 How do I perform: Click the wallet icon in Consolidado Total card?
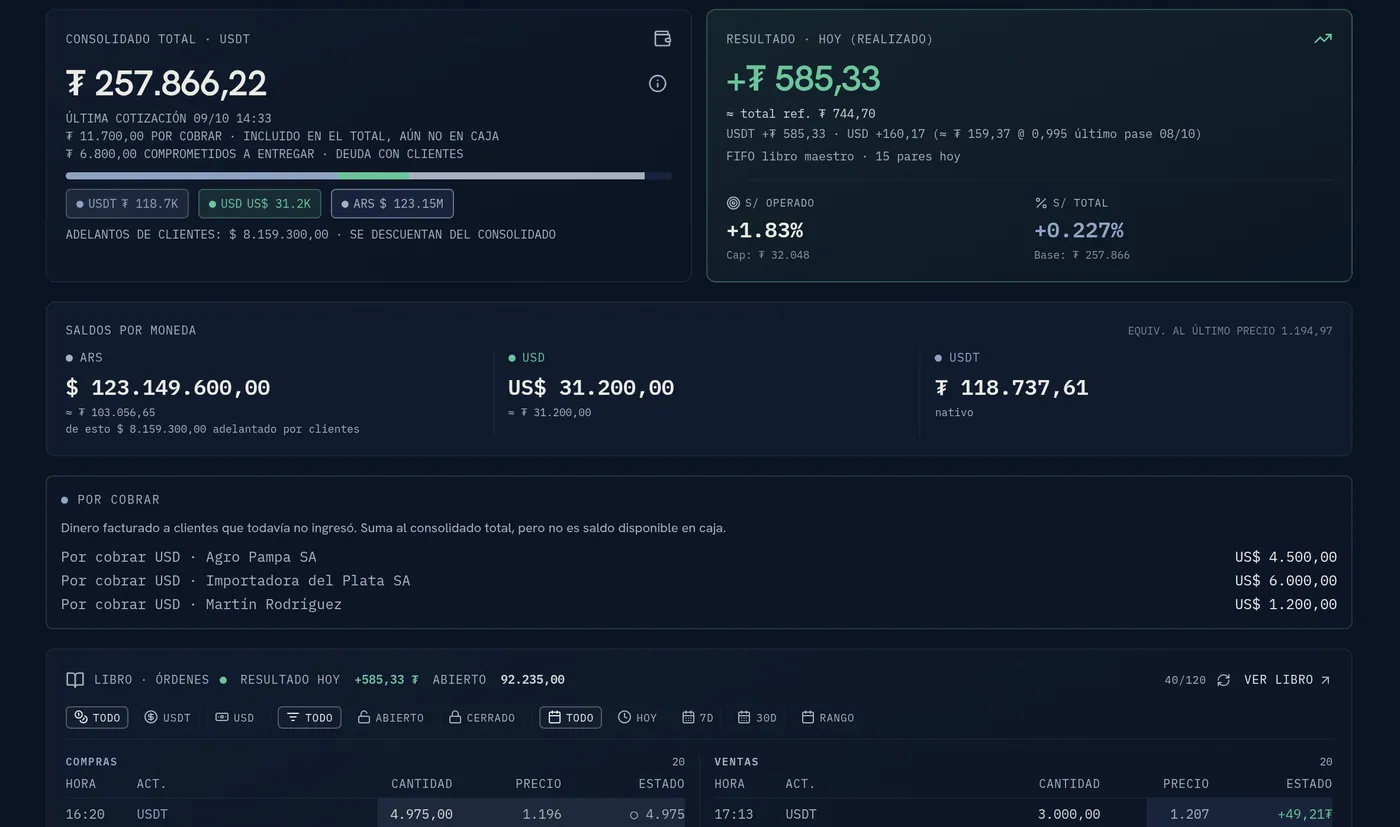(662, 39)
